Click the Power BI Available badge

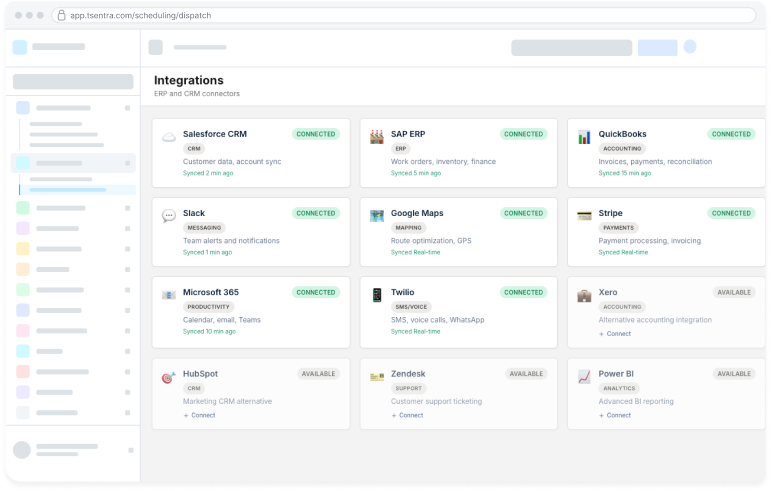click(734, 374)
